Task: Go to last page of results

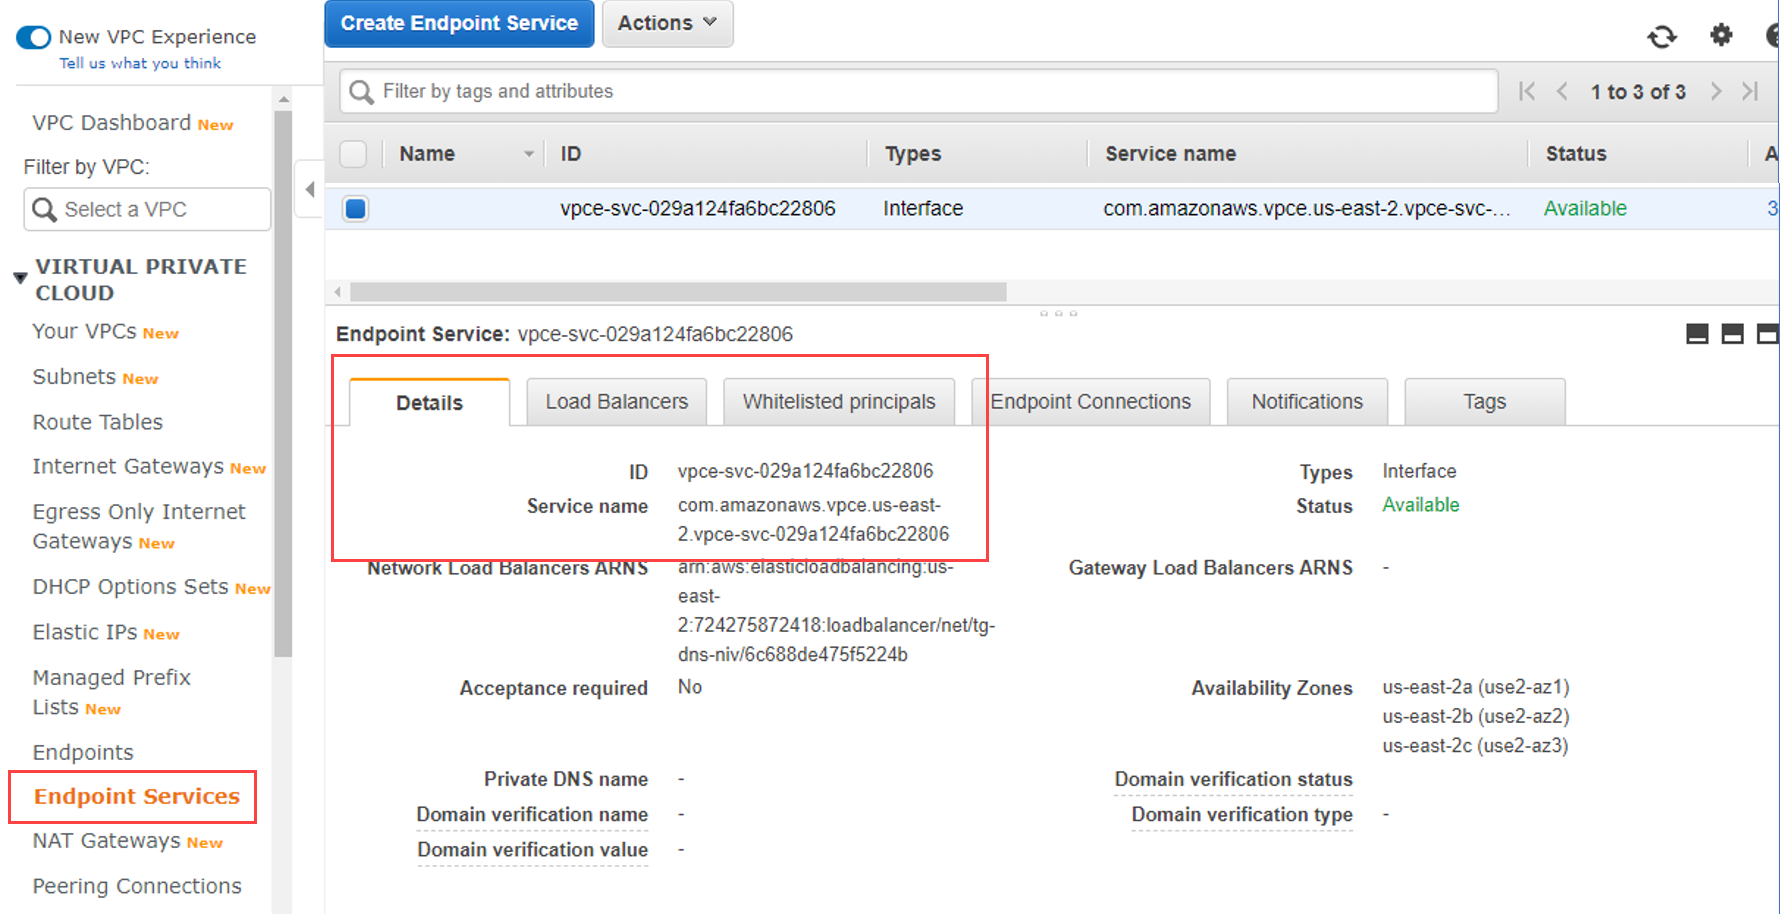Action: coord(1750,91)
